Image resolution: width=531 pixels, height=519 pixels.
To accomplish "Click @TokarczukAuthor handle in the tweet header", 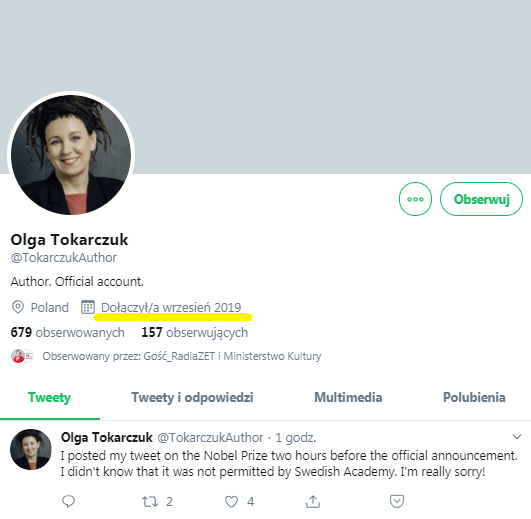I will (210, 437).
